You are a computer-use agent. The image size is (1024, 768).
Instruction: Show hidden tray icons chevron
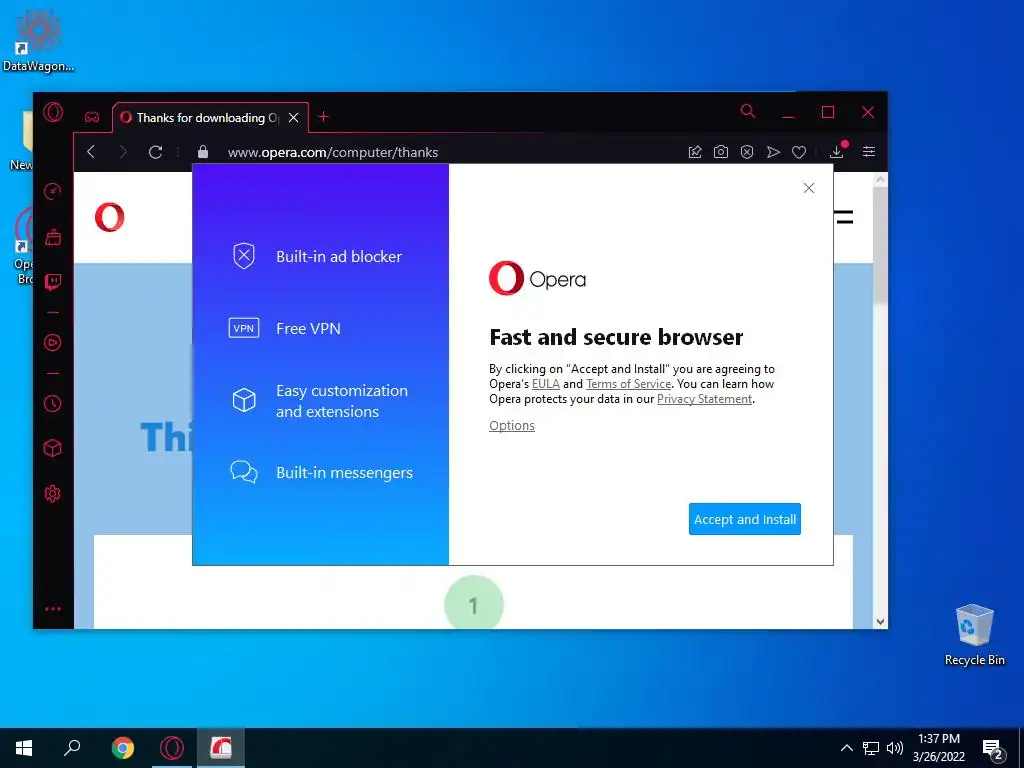[x=846, y=748]
